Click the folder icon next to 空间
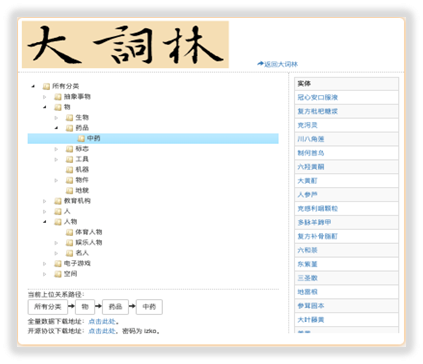 click(x=58, y=274)
